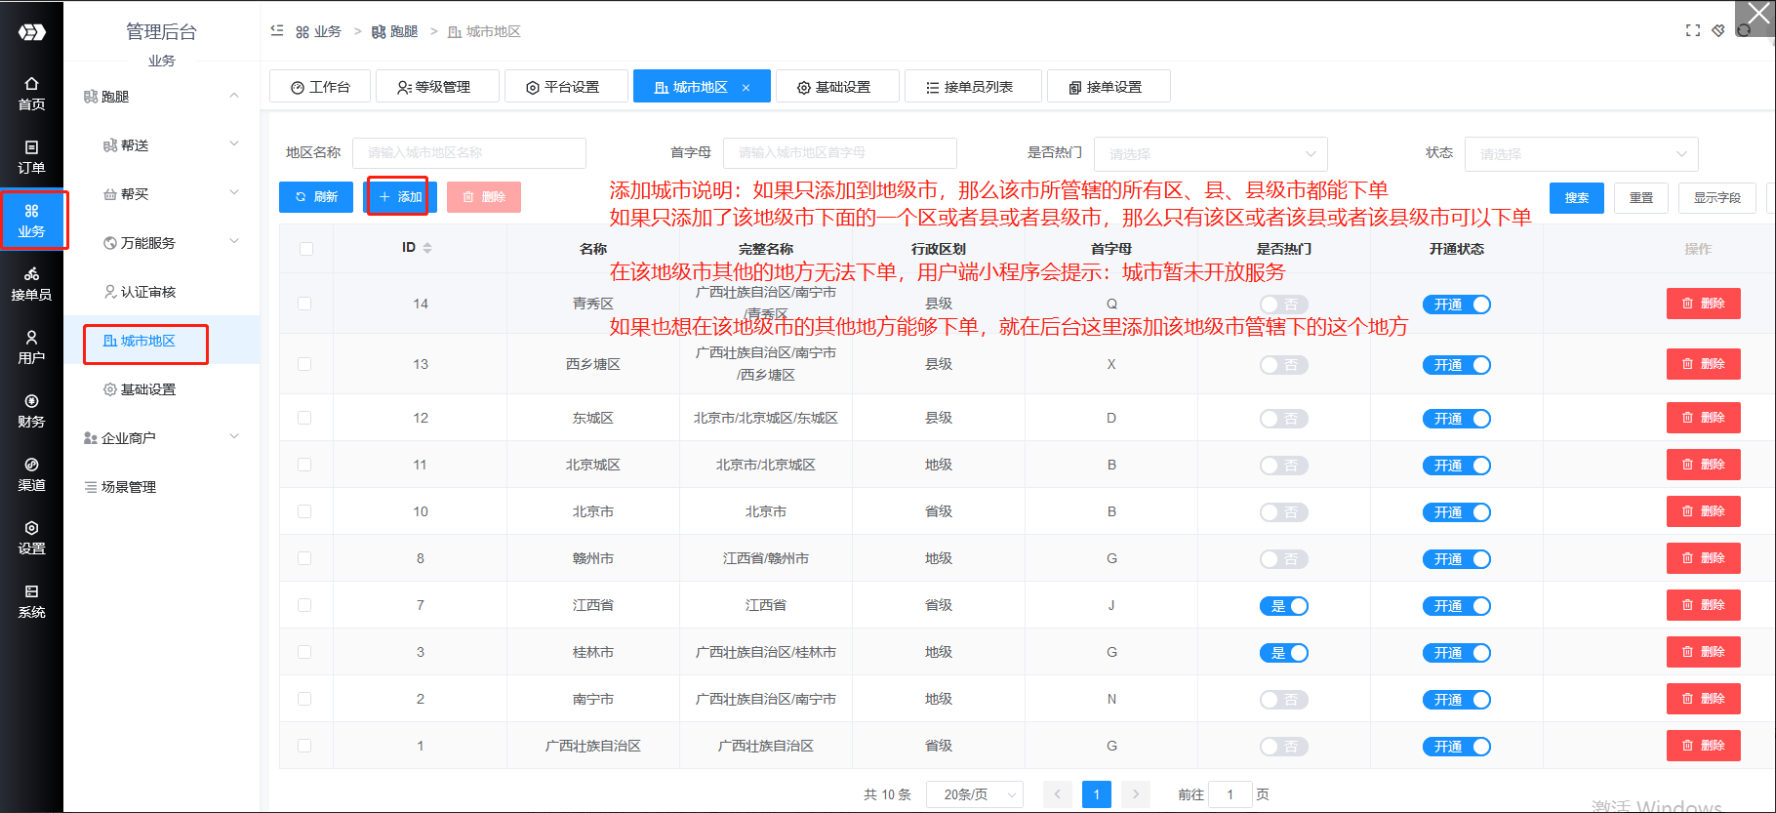Collapse the menu using the top-left fold icon
1776x813 pixels.
click(277, 31)
